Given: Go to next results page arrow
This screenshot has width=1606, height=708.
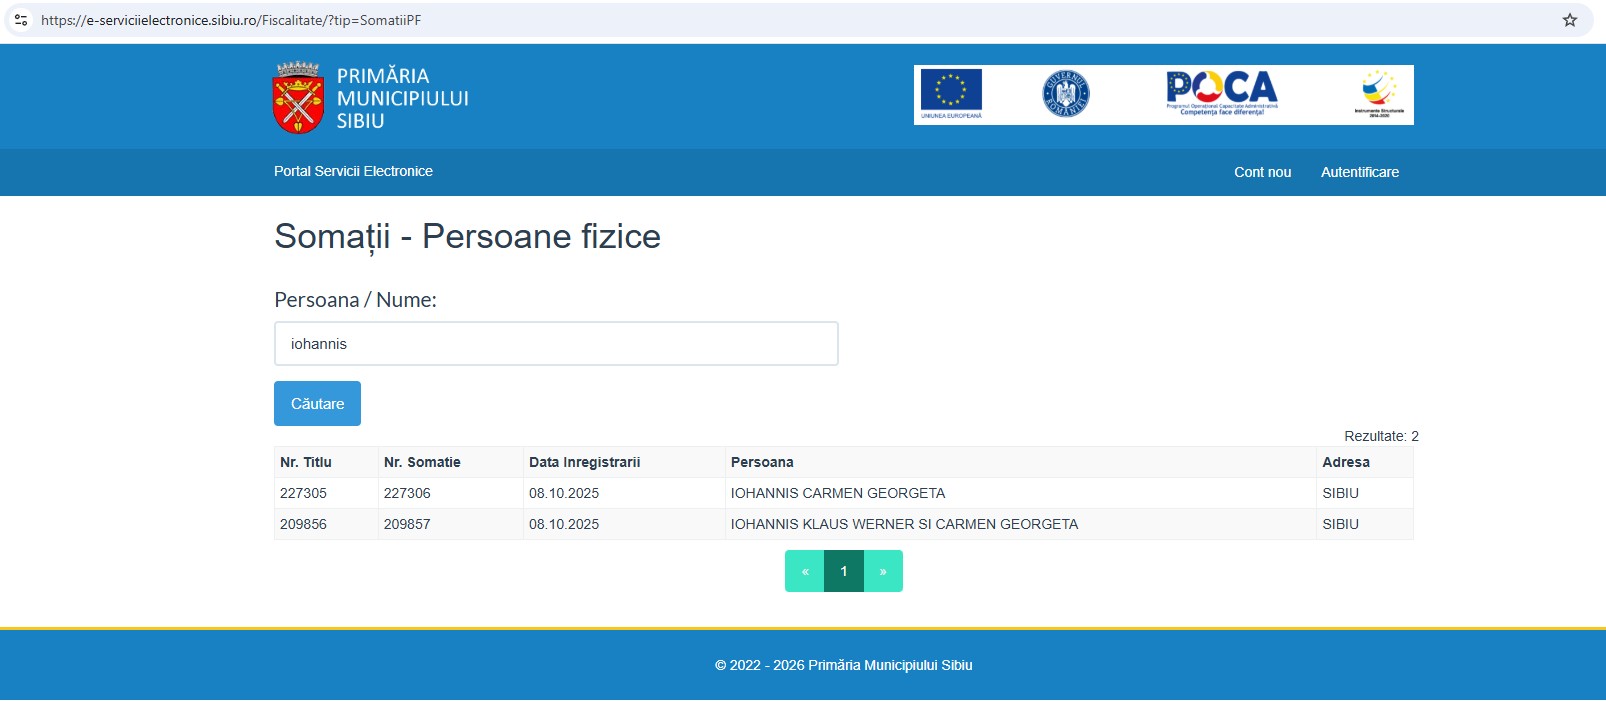Looking at the screenshot, I should click(883, 571).
